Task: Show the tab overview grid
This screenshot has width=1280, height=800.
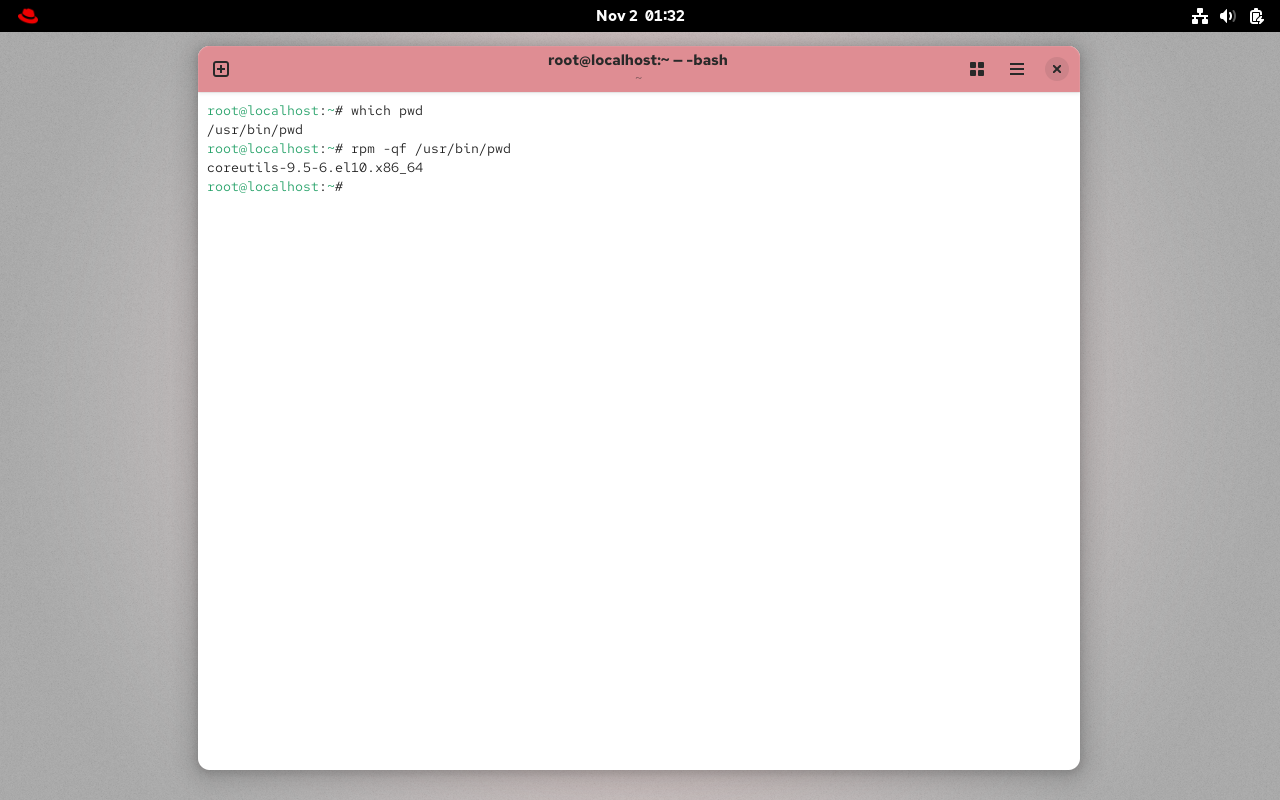Action: (977, 69)
